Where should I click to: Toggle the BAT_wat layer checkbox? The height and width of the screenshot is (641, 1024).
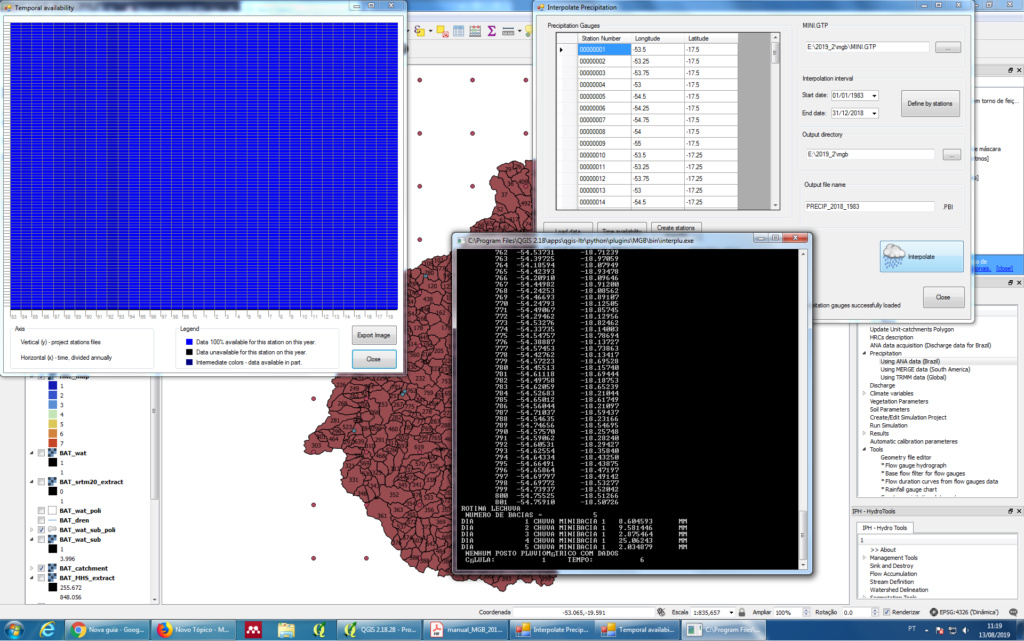click(x=42, y=453)
